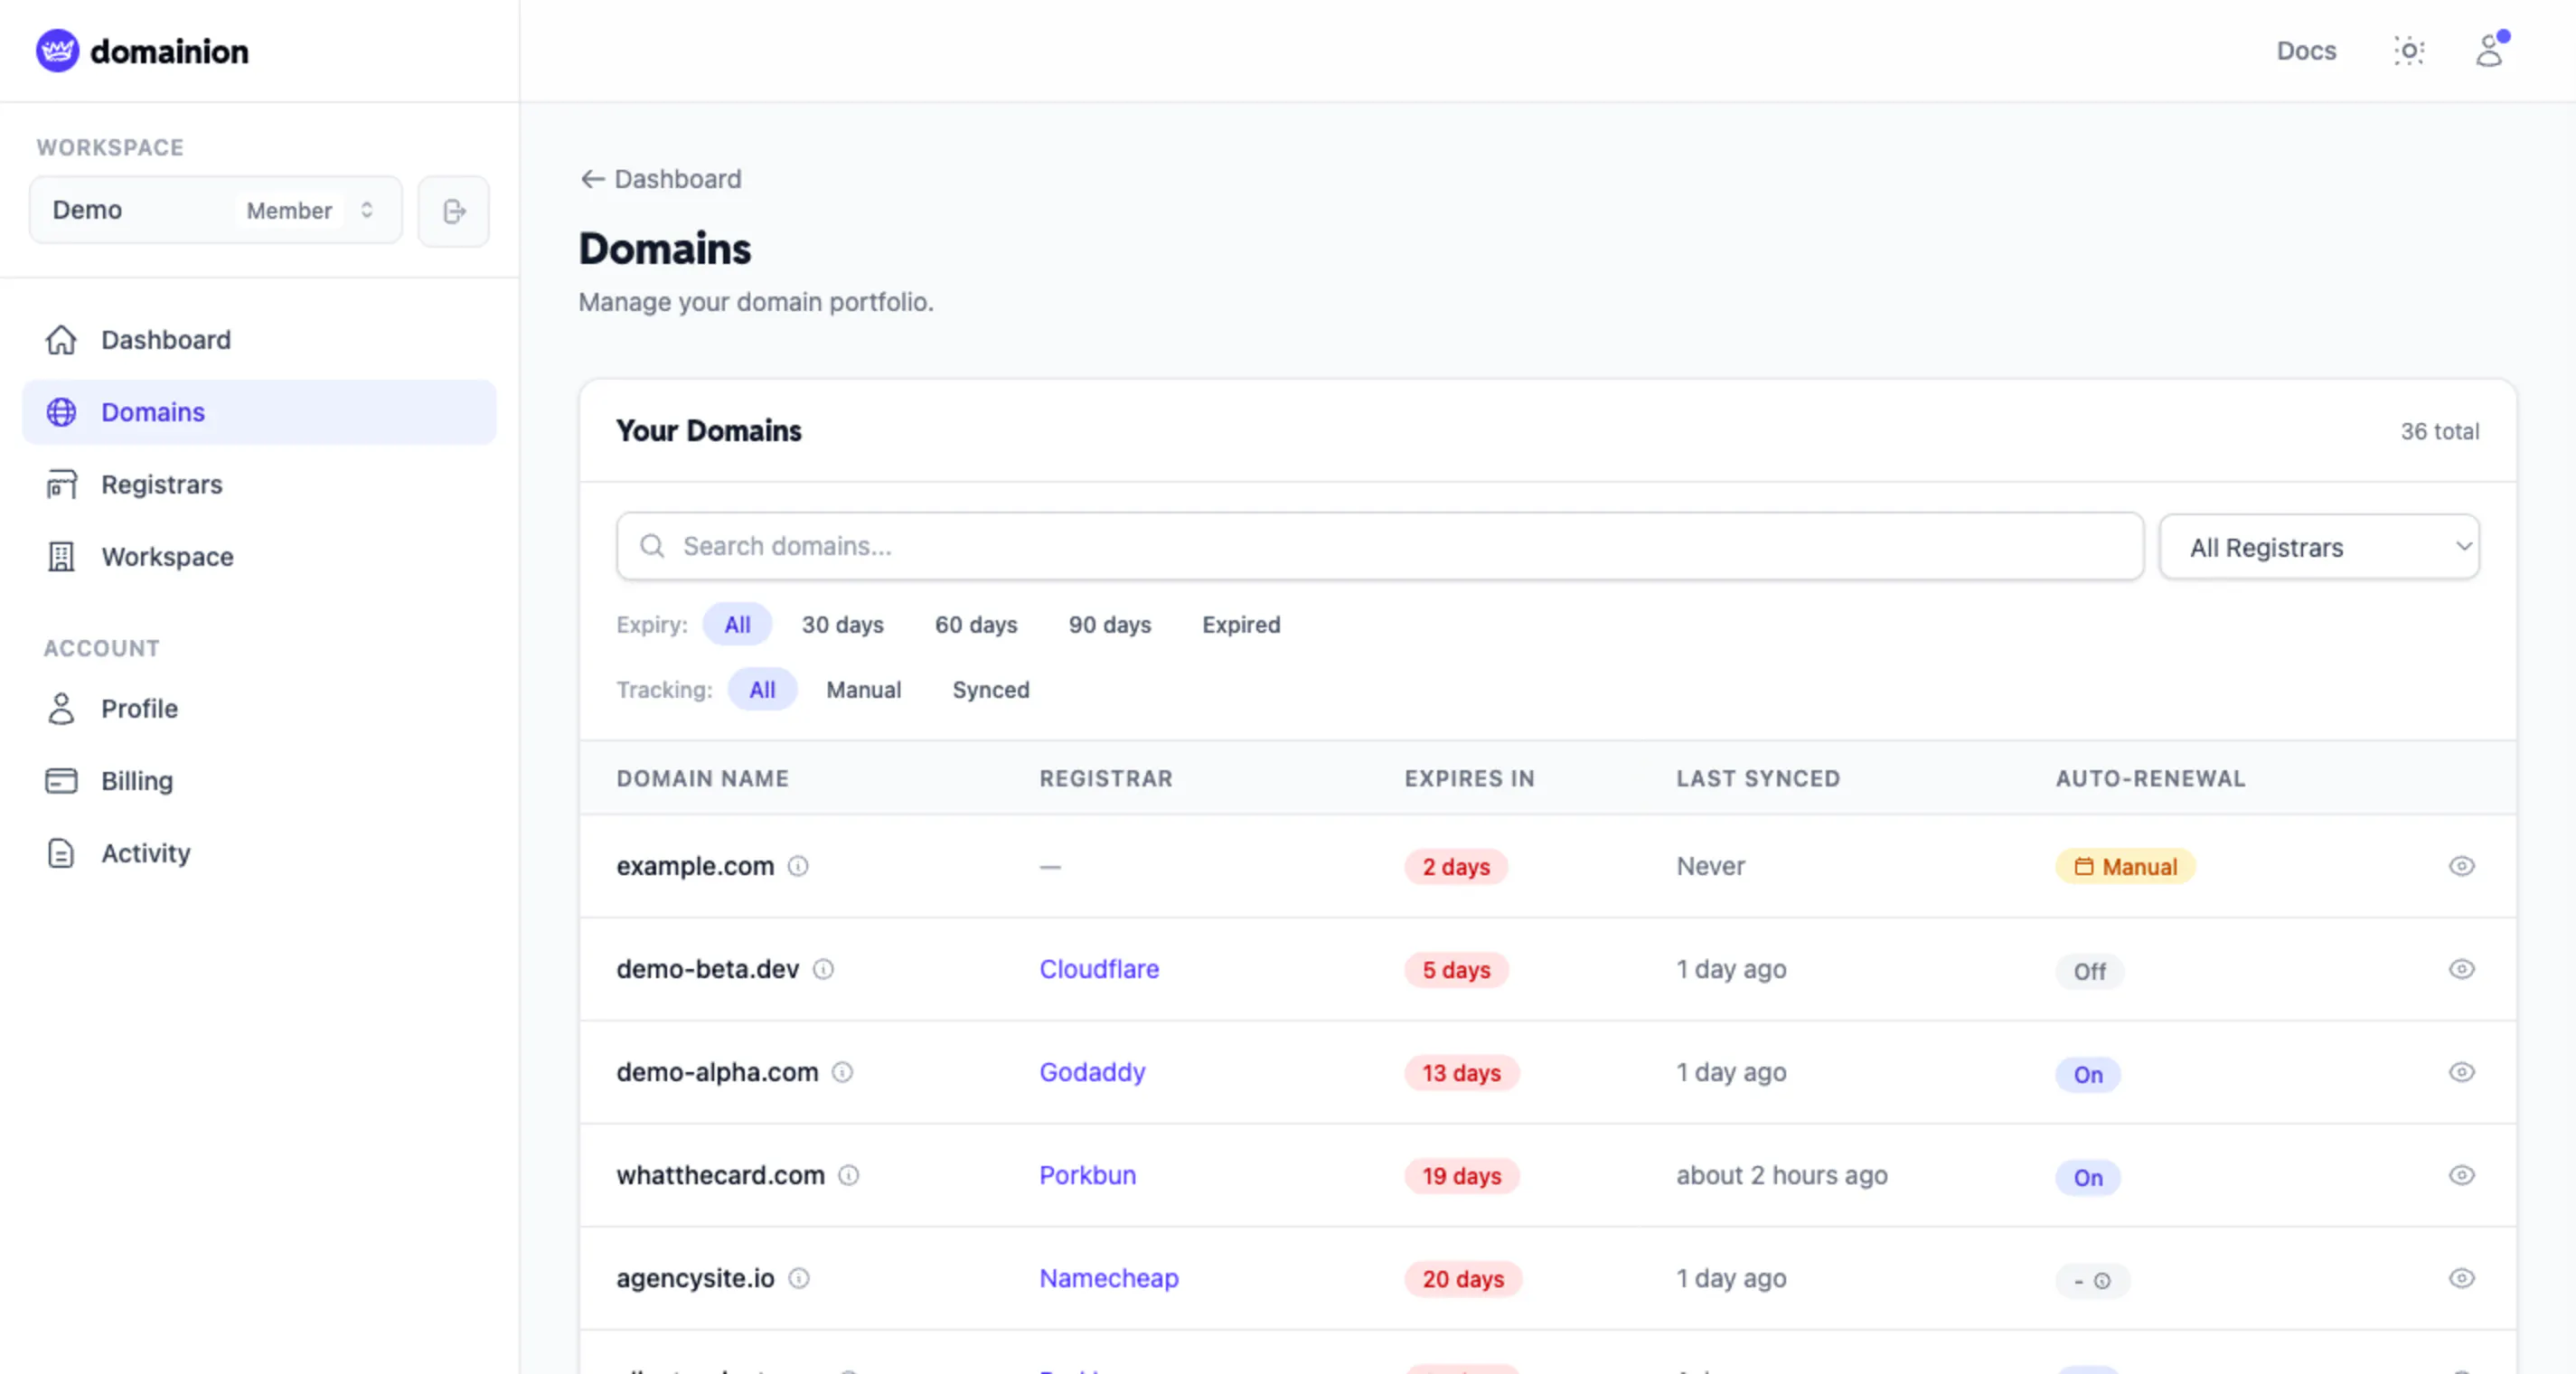
Task: Click the storefront icon for Registrars
Action: tap(61, 484)
